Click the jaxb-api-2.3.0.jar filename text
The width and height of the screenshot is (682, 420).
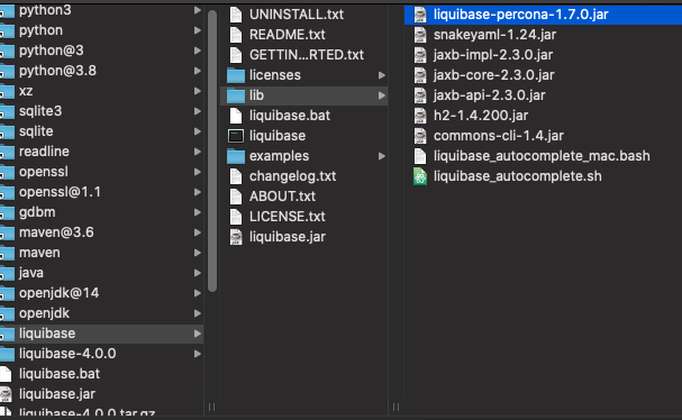pyautogui.click(x=489, y=95)
